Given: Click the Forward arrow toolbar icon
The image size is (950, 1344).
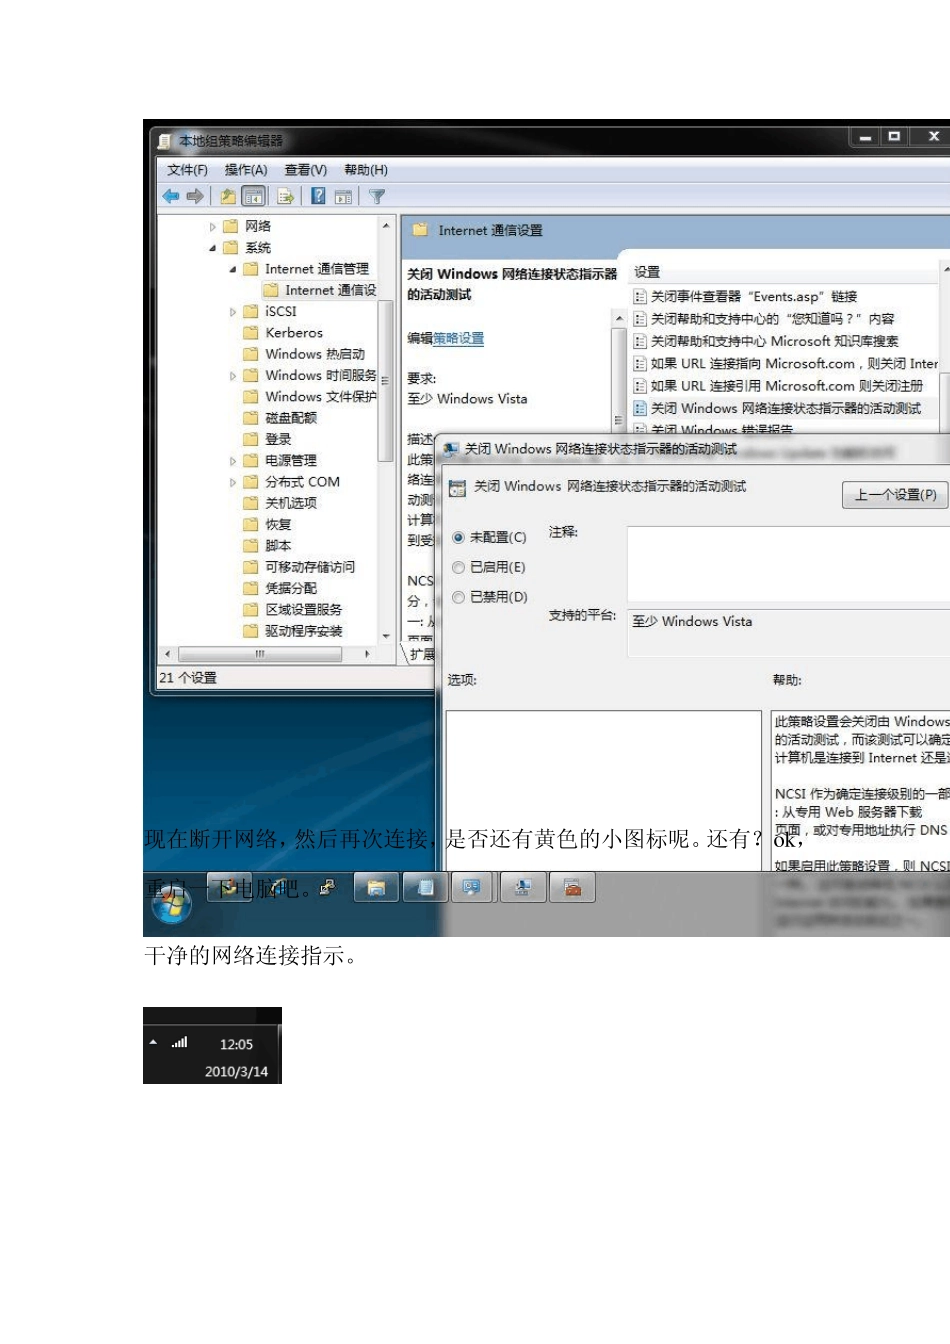Looking at the screenshot, I should click(195, 196).
